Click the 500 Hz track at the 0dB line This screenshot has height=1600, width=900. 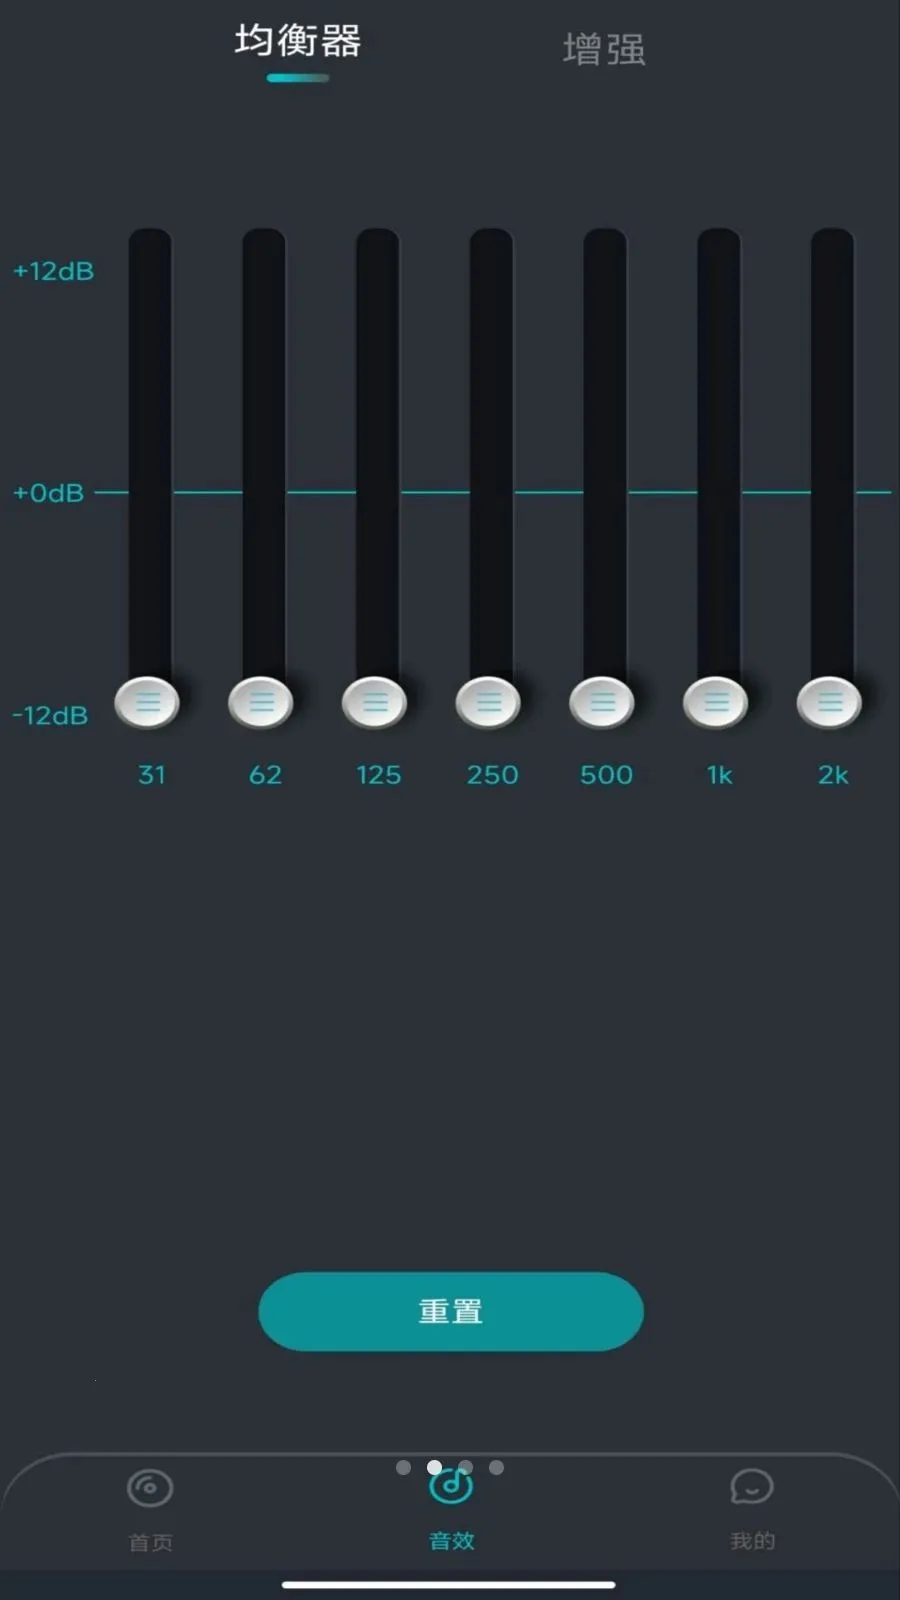tap(605, 492)
